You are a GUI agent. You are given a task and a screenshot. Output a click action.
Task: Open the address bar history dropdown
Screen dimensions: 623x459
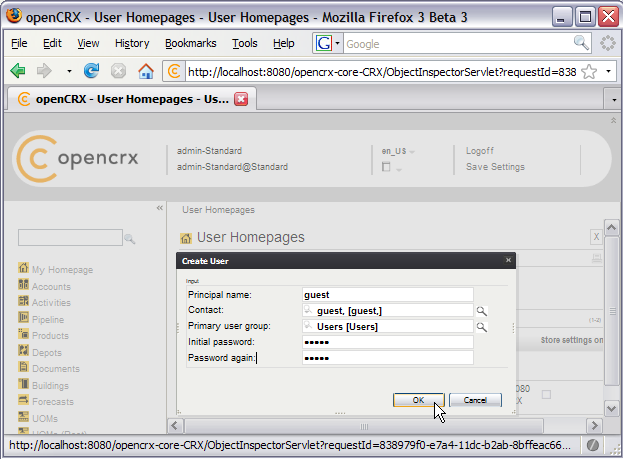(608, 72)
